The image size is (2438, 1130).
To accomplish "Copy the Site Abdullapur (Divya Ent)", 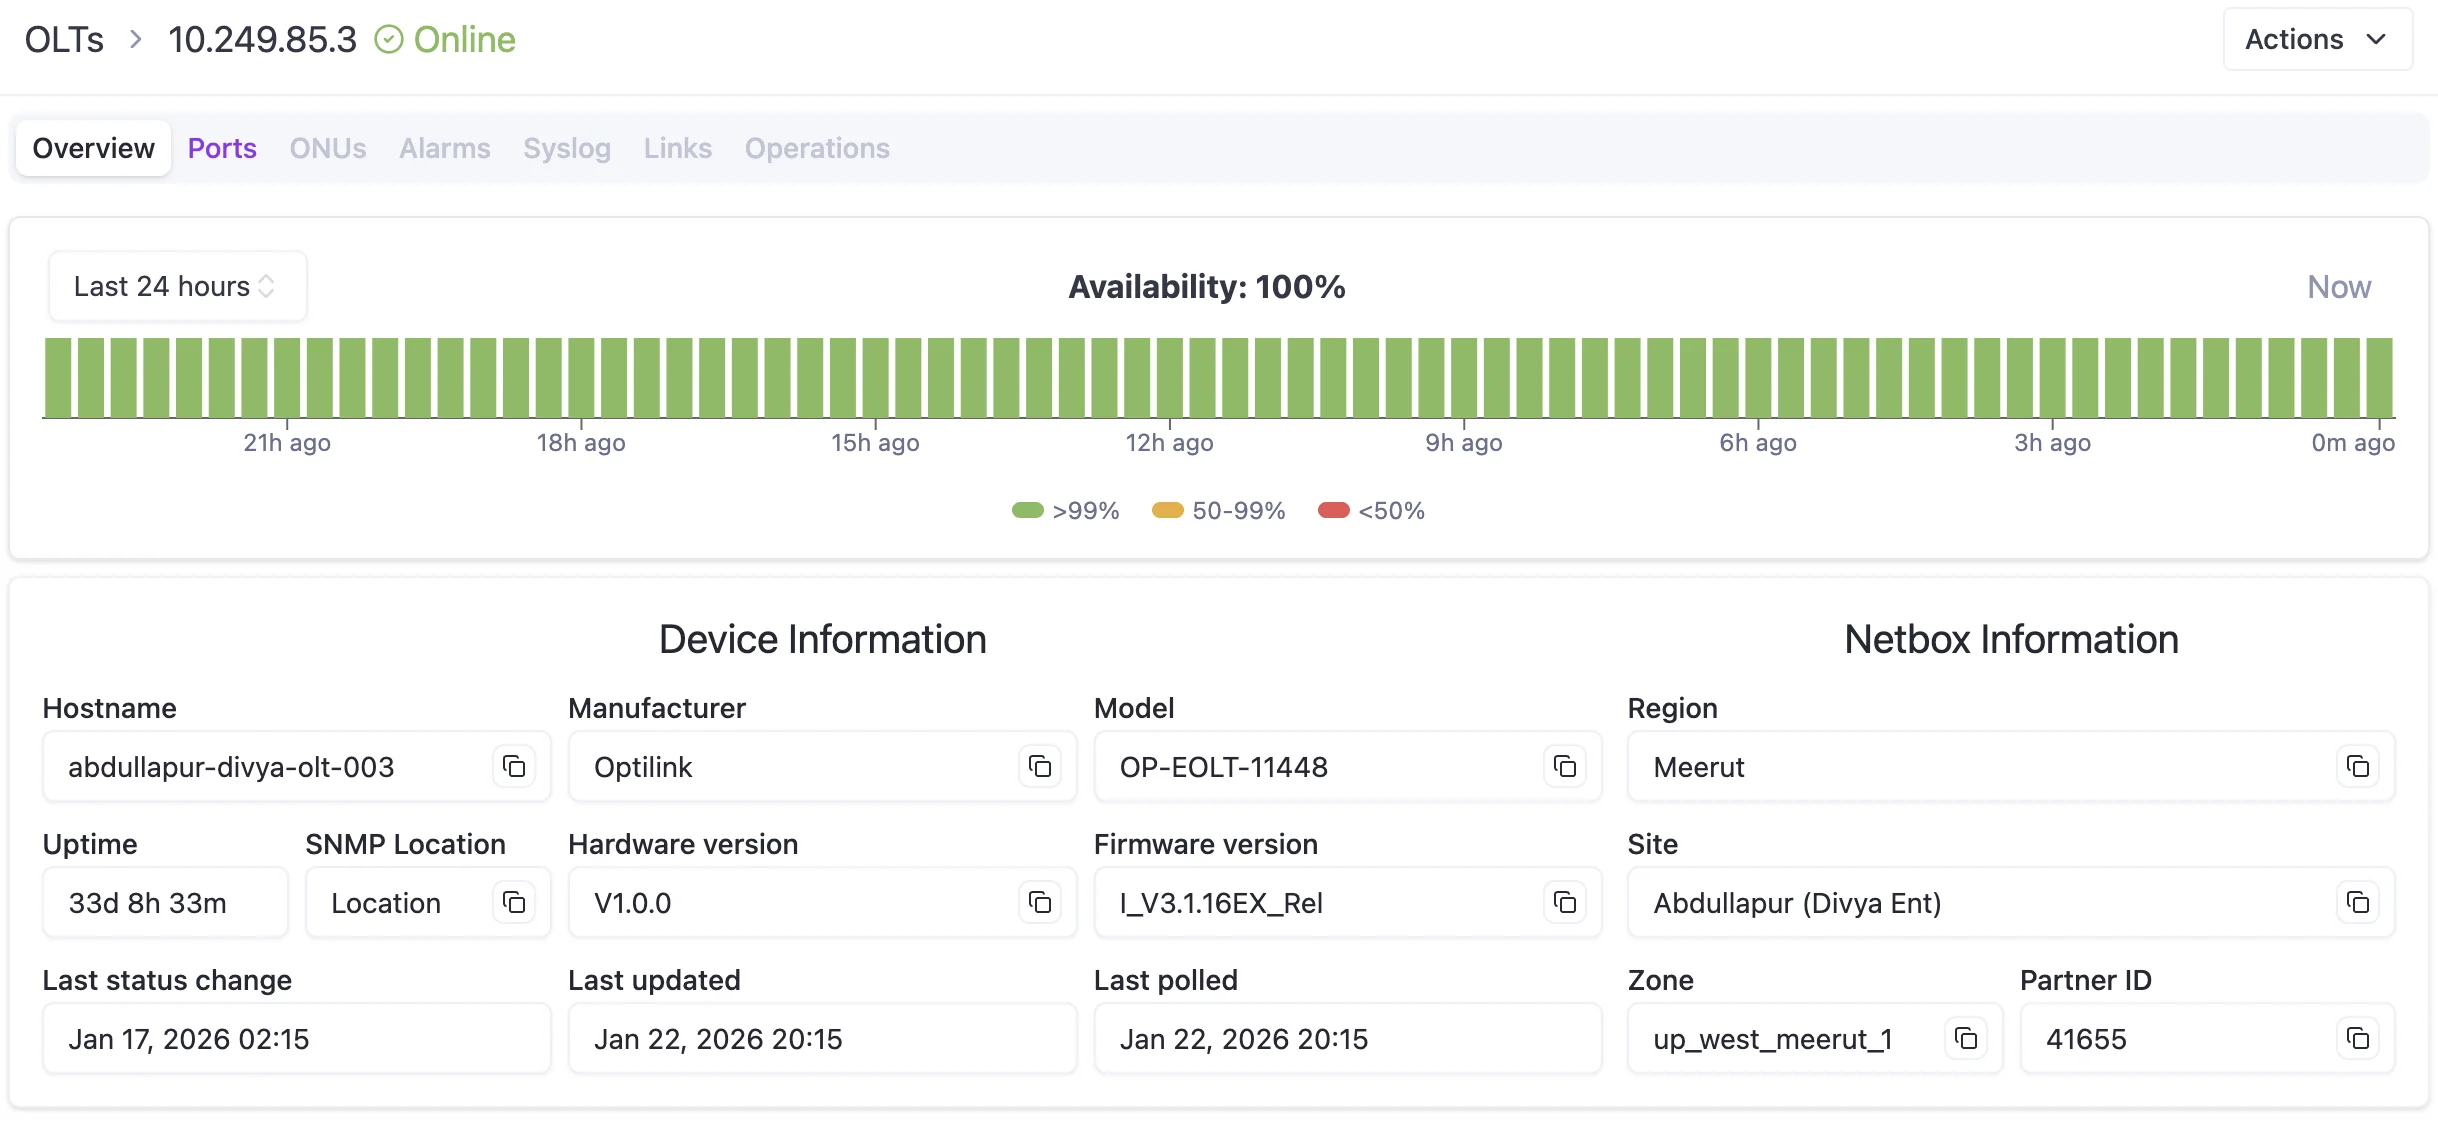I will point(2359,902).
